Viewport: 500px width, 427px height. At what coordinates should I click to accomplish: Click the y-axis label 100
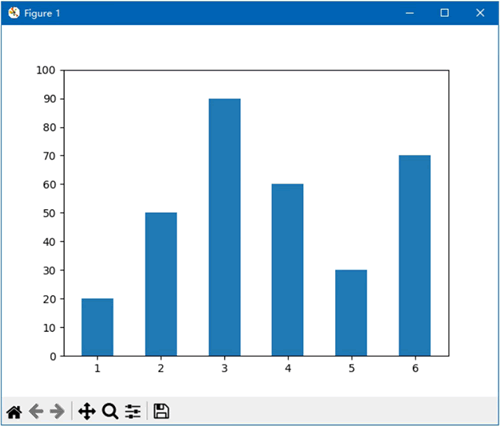(46, 70)
